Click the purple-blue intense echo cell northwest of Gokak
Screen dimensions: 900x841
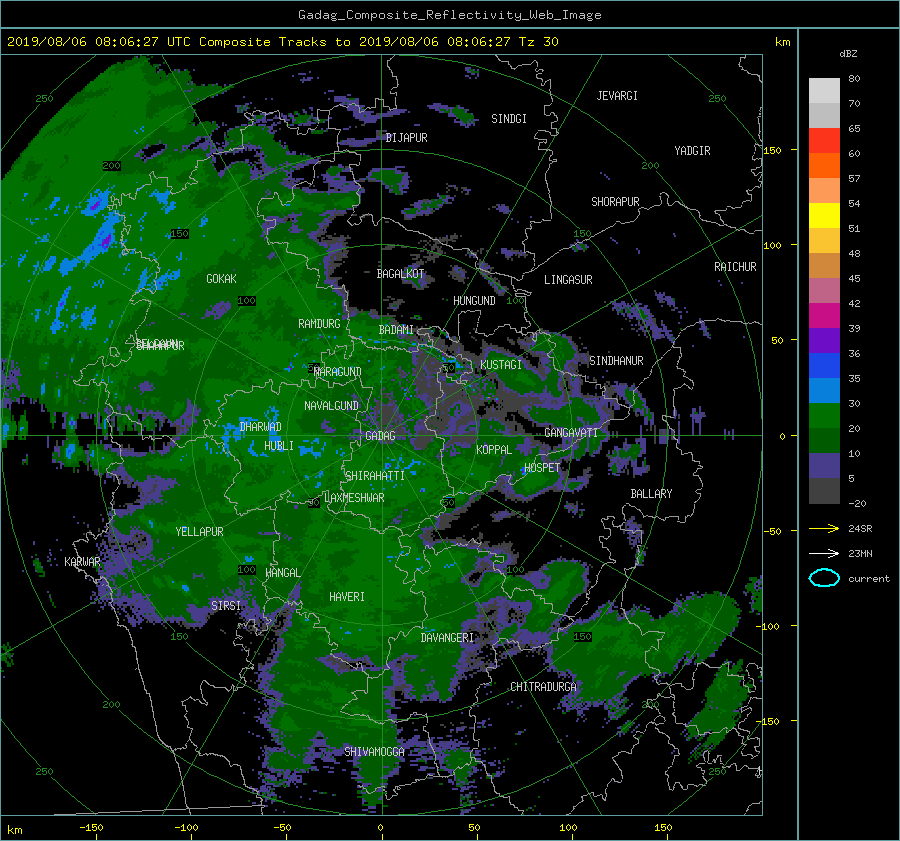coord(104,241)
